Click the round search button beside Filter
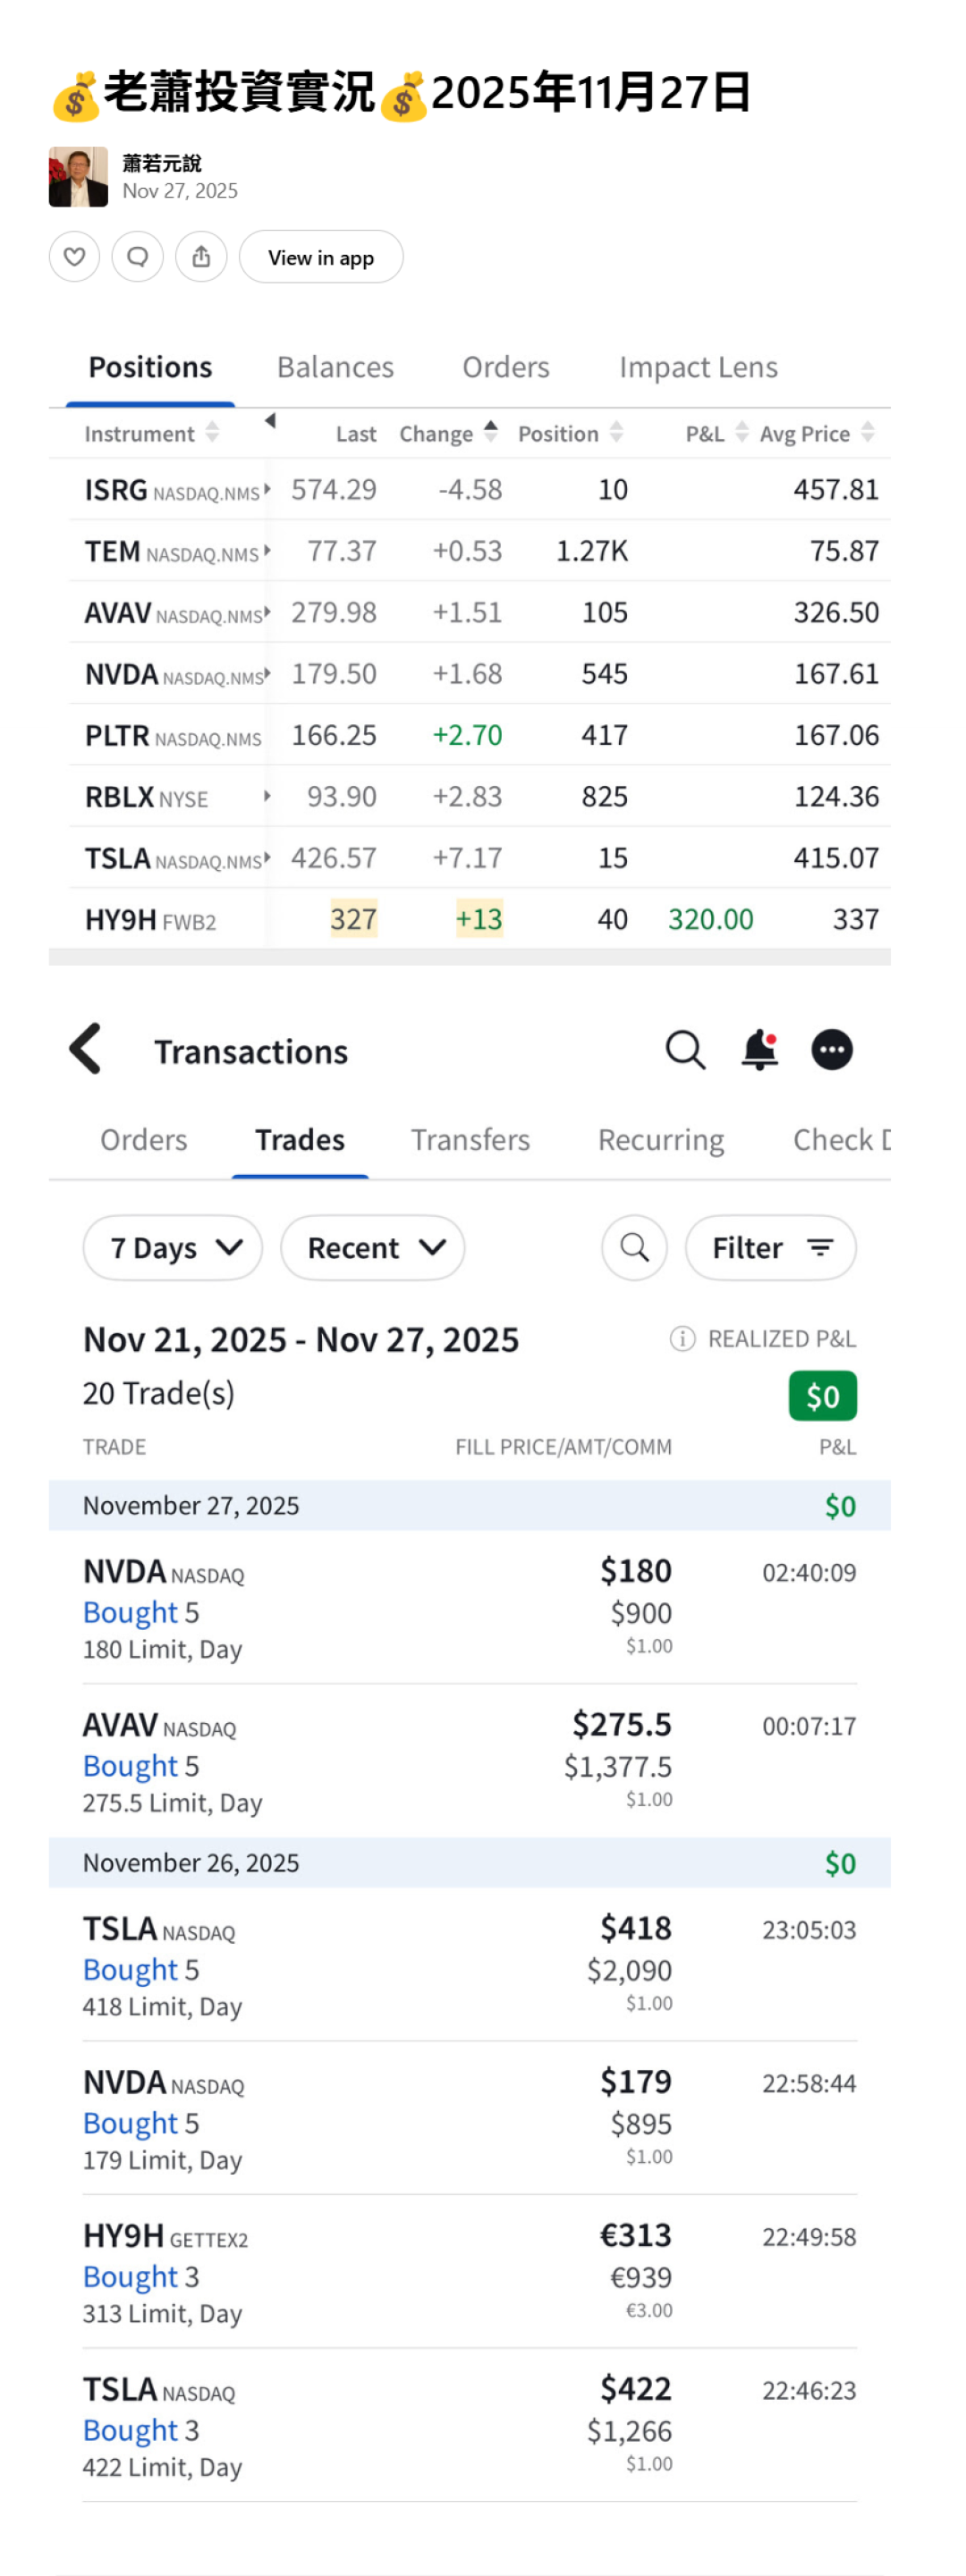The image size is (966, 2576). [634, 1248]
